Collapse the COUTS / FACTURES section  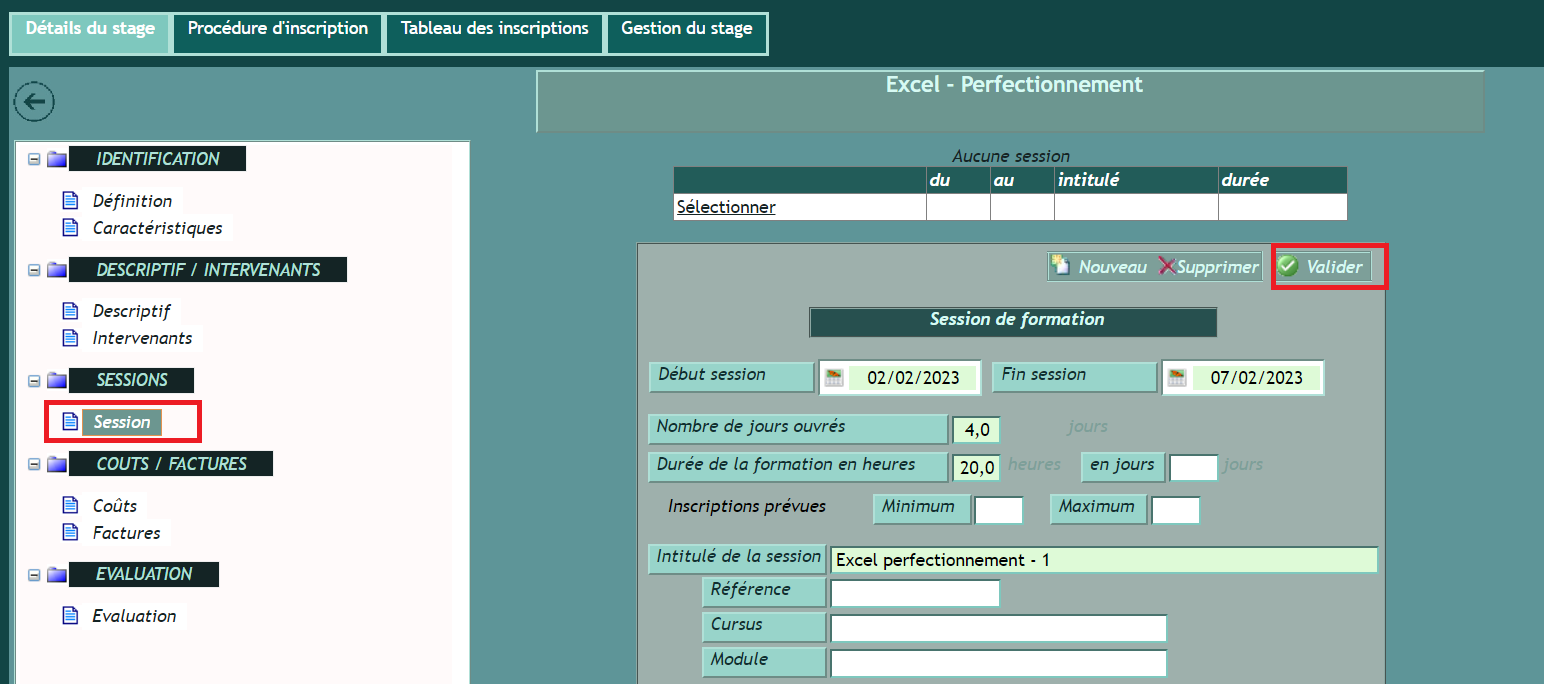tap(34, 464)
